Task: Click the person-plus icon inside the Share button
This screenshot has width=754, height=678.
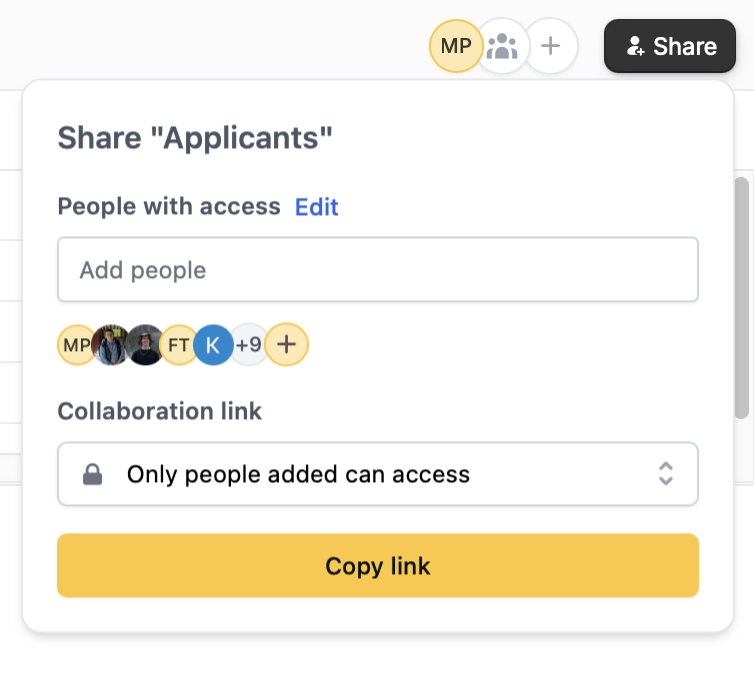Action: (x=635, y=46)
